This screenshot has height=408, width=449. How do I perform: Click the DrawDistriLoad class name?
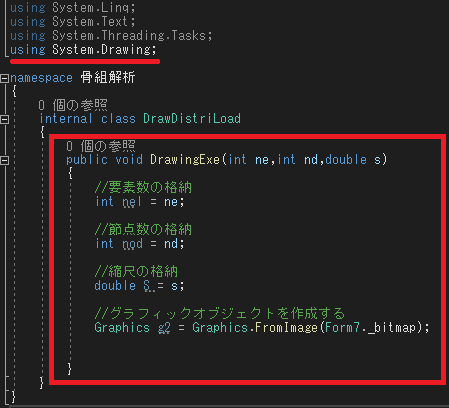192,119
